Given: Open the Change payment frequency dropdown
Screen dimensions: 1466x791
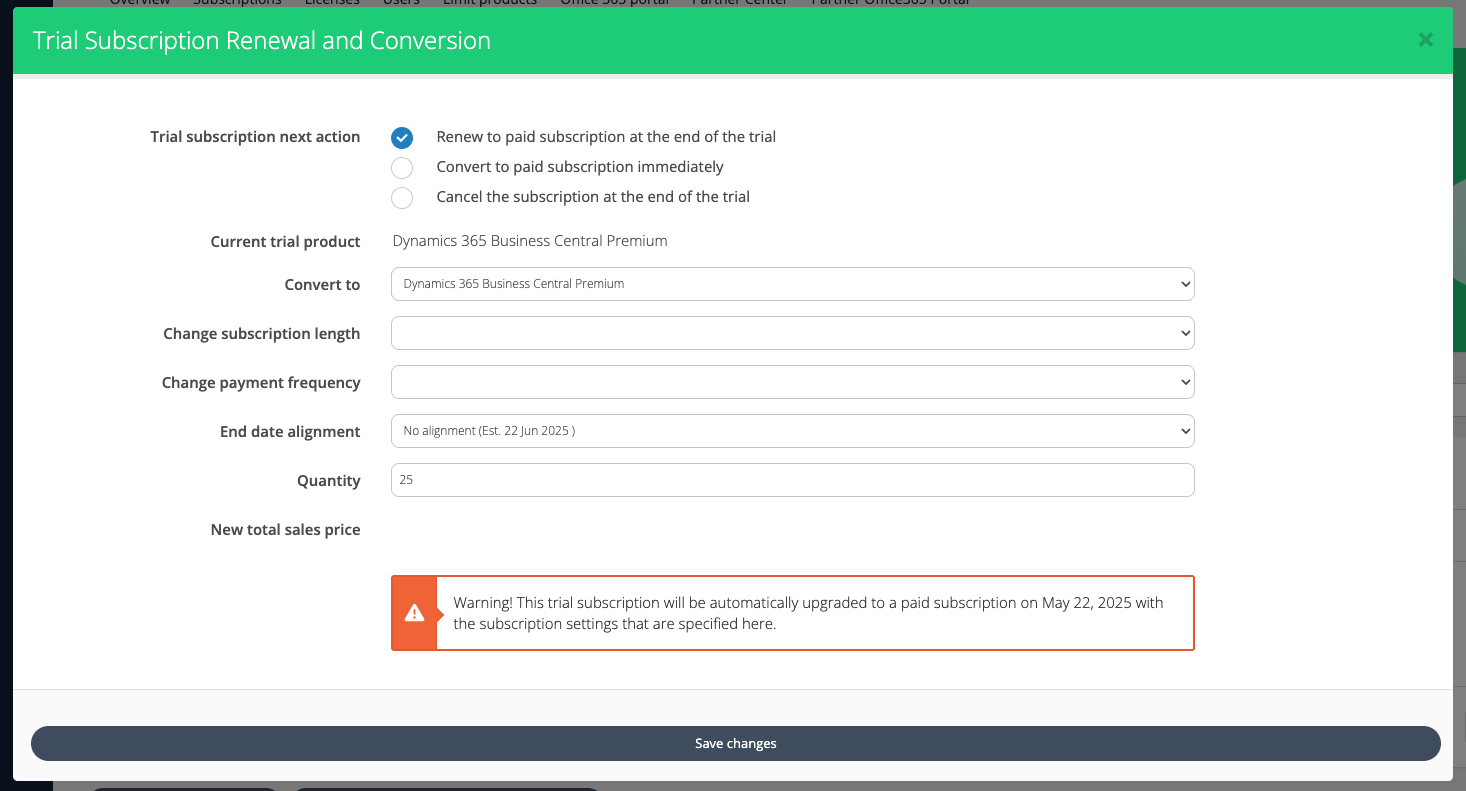Looking at the screenshot, I should (x=792, y=382).
